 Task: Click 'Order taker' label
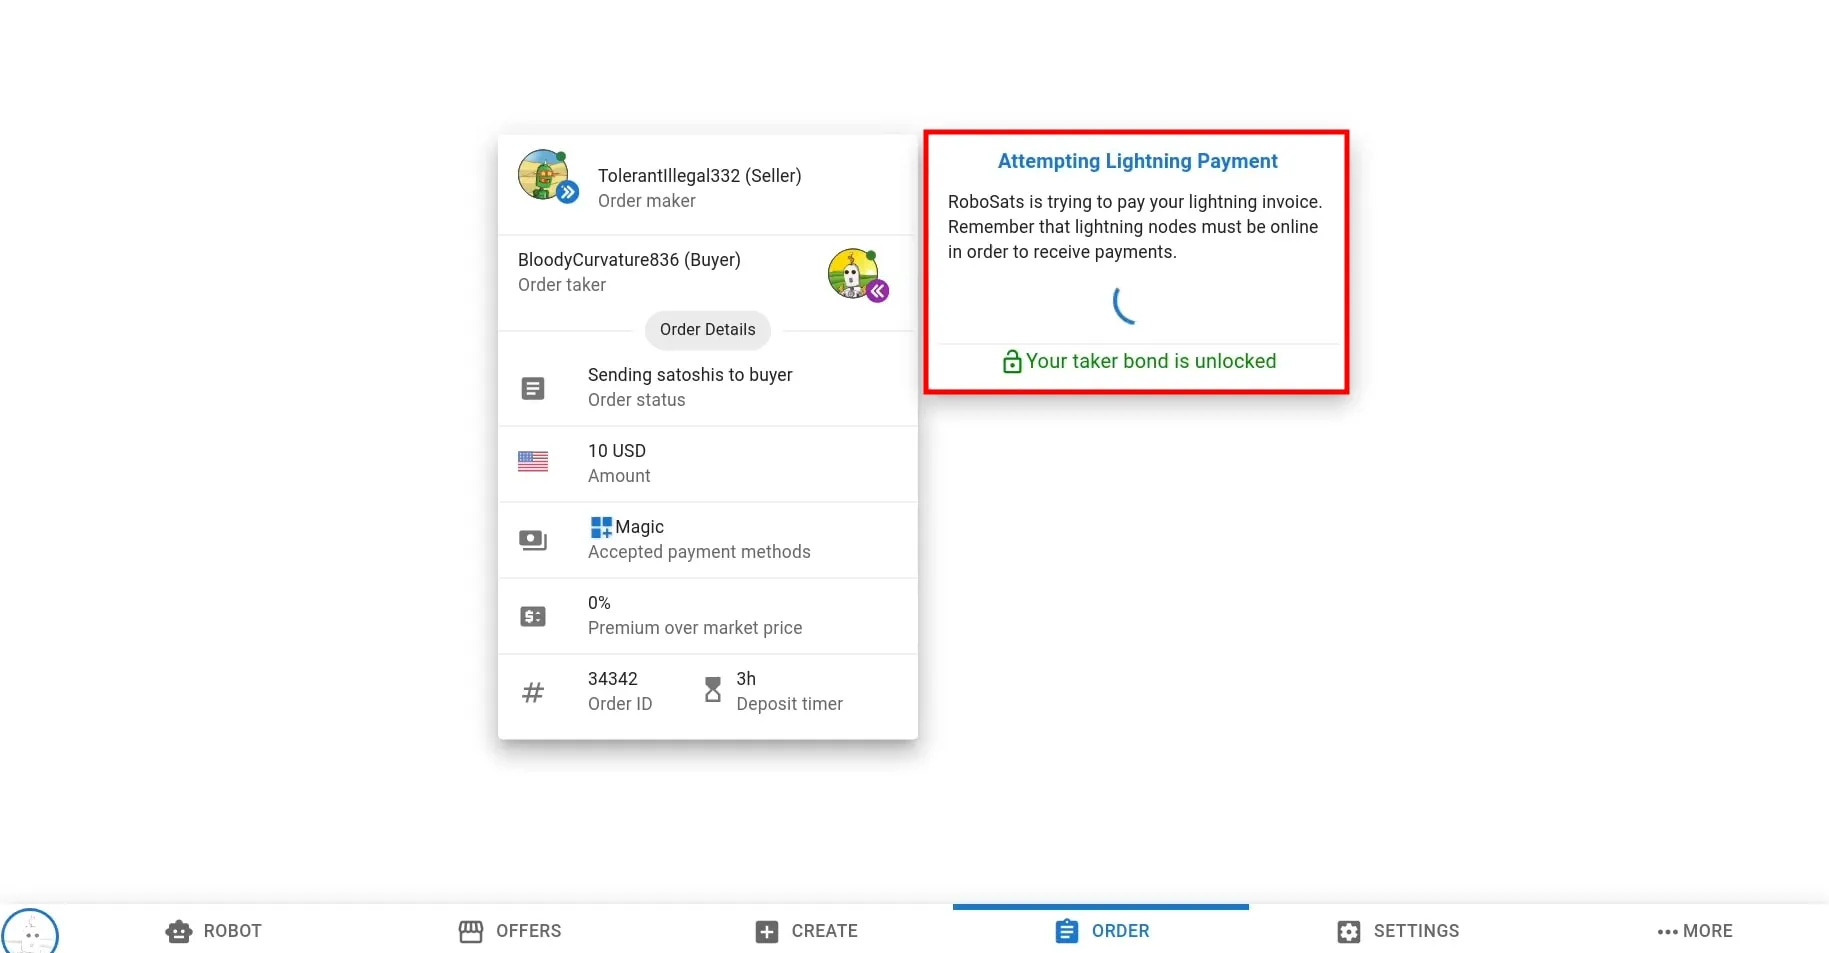pyautogui.click(x=562, y=285)
